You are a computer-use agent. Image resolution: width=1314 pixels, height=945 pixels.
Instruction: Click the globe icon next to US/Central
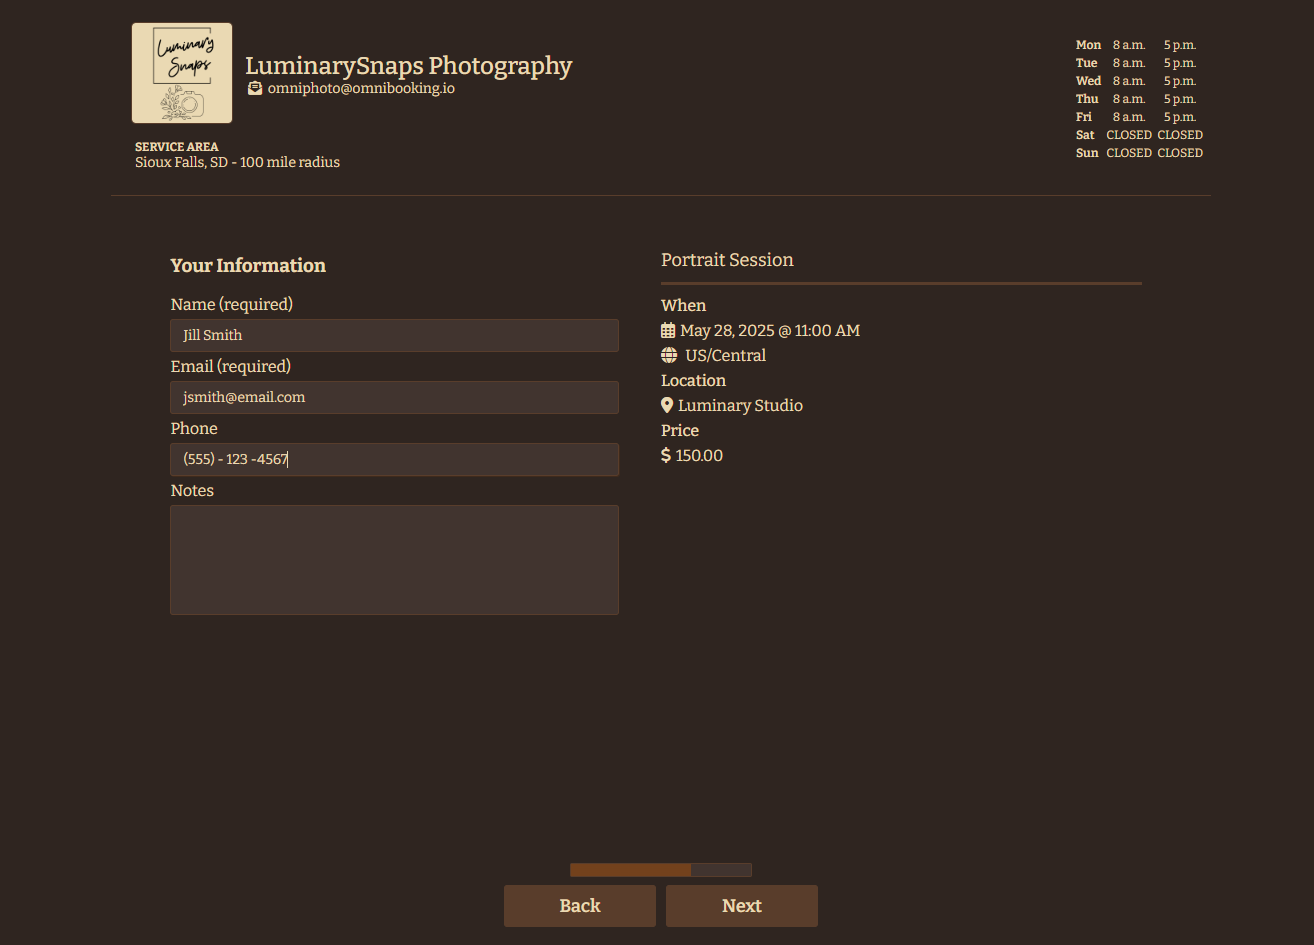[x=669, y=355]
